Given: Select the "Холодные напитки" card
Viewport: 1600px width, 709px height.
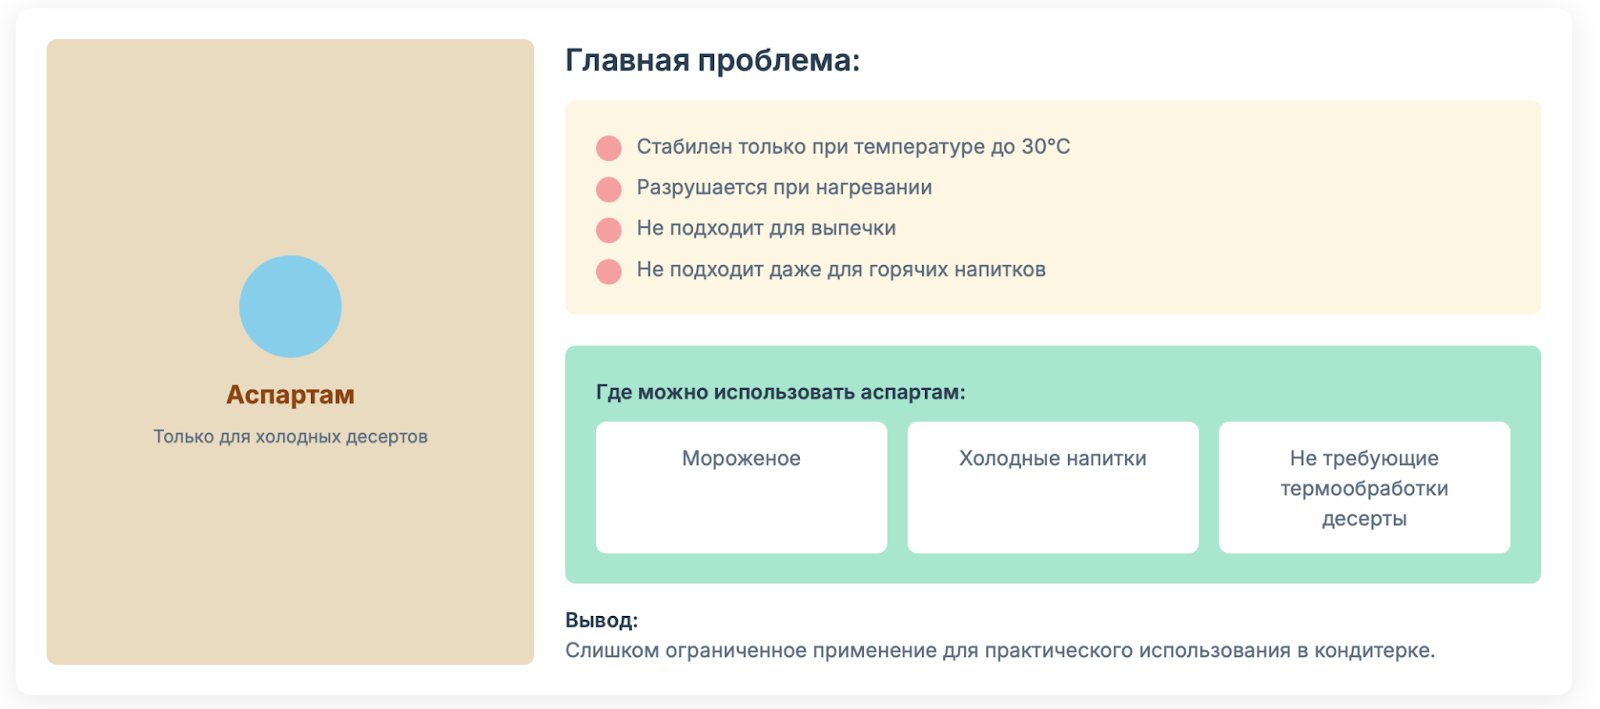Looking at the screenshot, I should click(x=1052, y=487).
